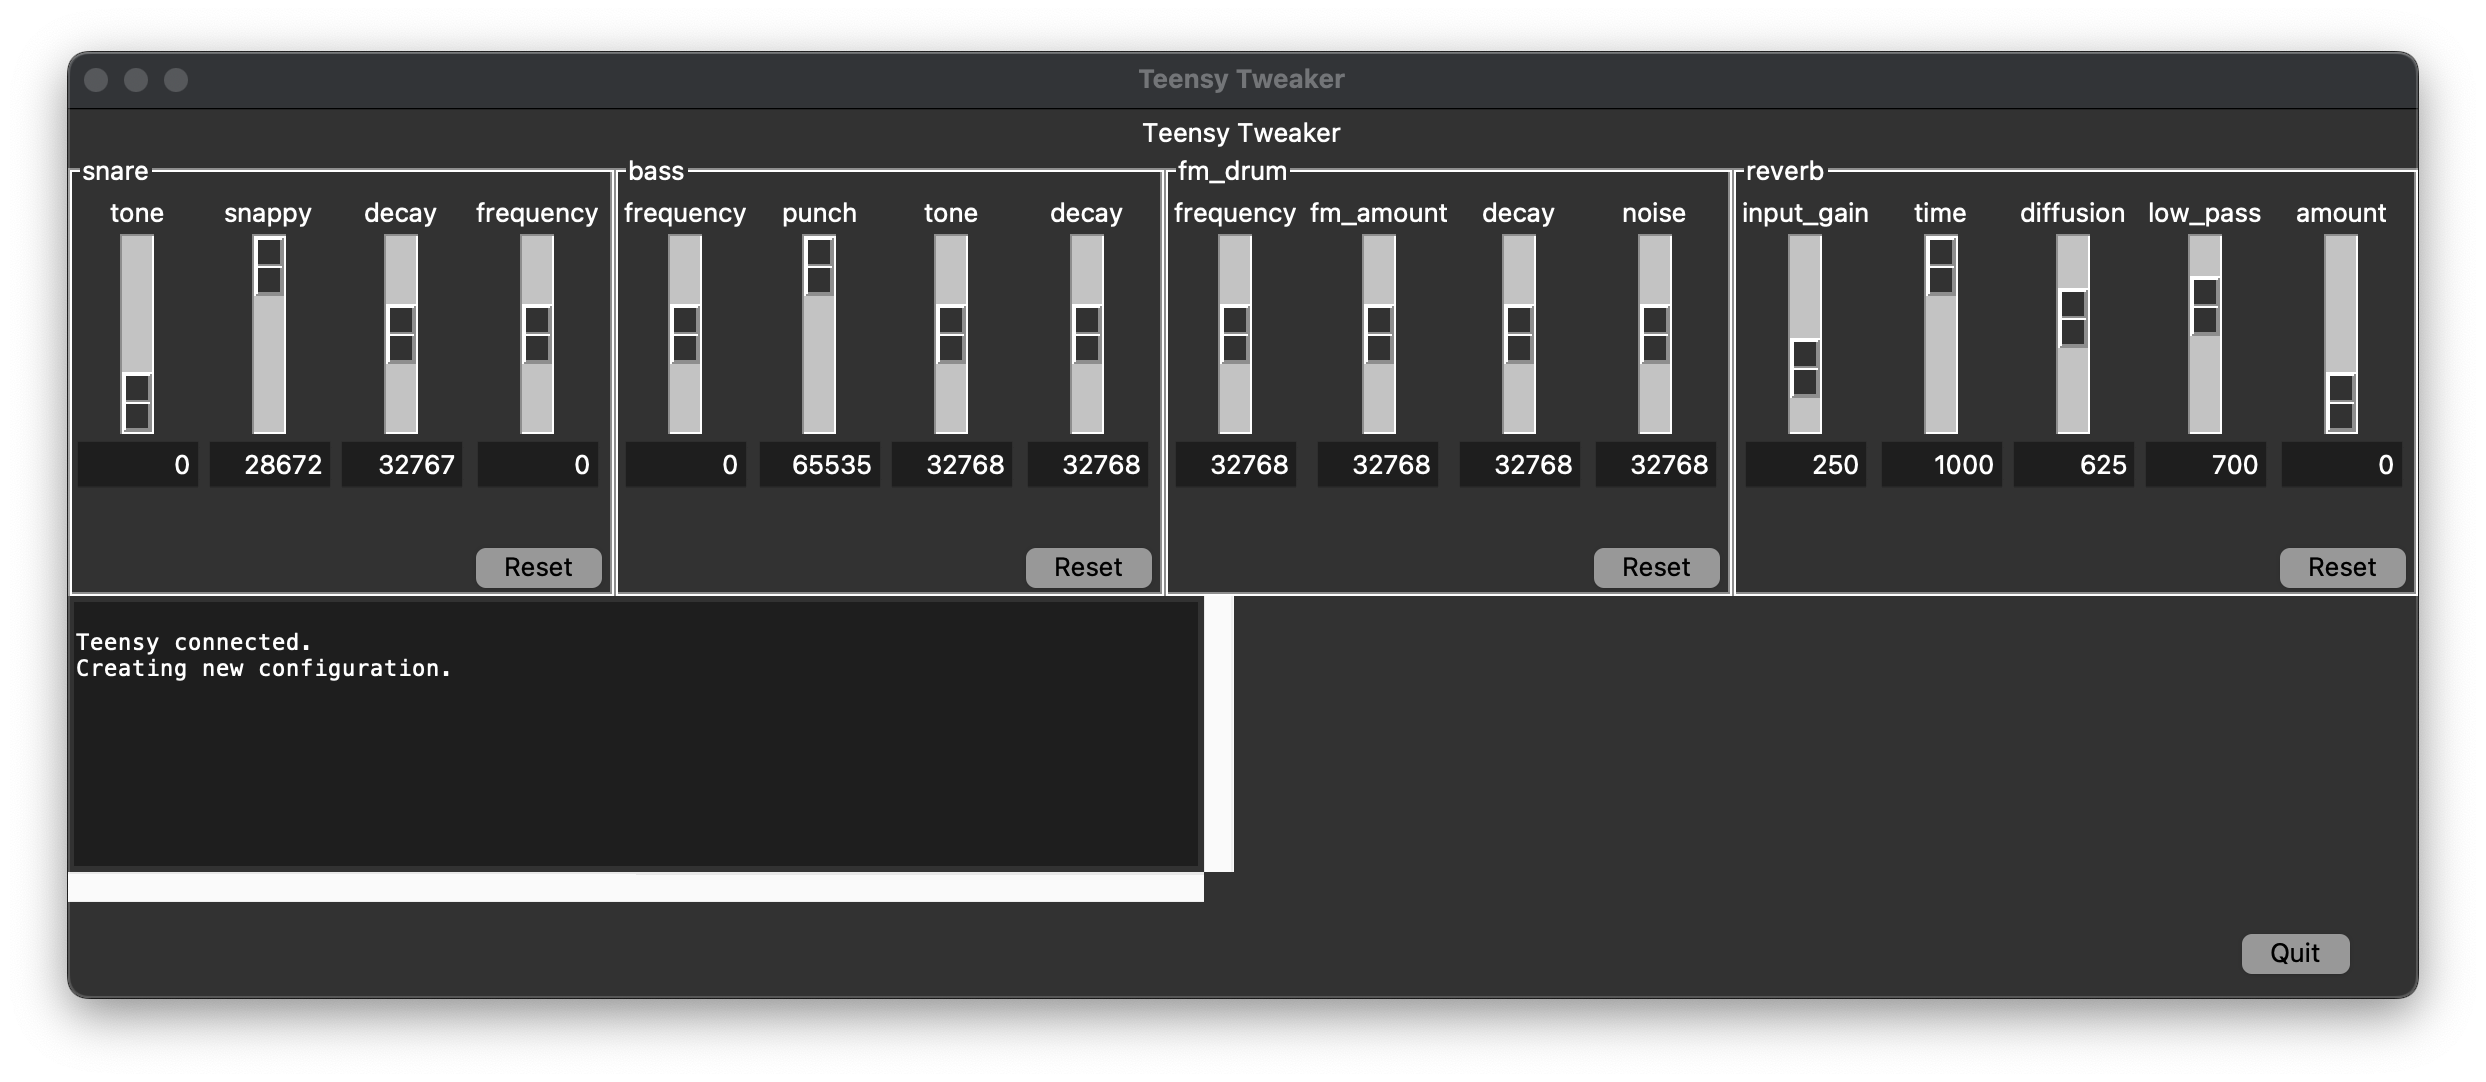2486x1082 pixels.
Task: Select the snare frequency slider handle
Action: pos(537,334)
